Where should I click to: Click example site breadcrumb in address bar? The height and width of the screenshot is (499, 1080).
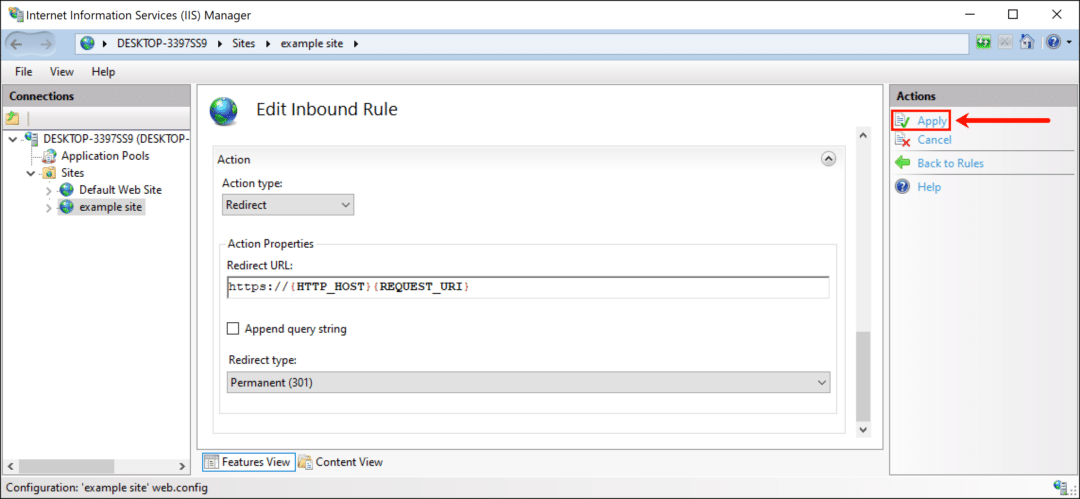coord(313,43)
